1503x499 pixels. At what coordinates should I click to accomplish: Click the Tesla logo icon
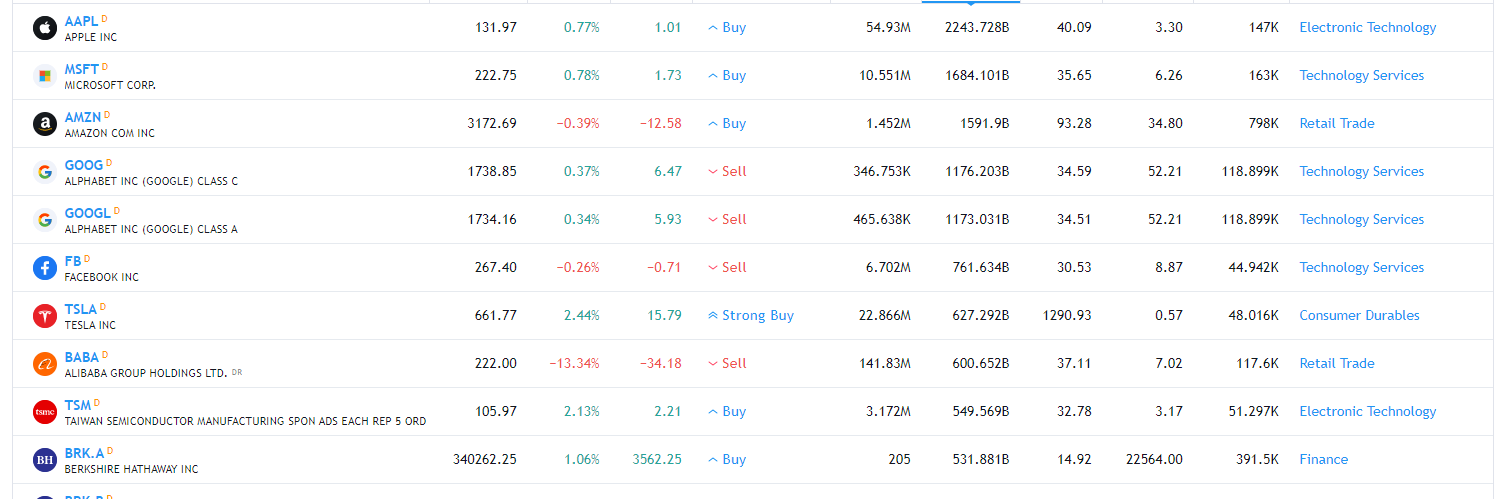click(x=44, y=316)
